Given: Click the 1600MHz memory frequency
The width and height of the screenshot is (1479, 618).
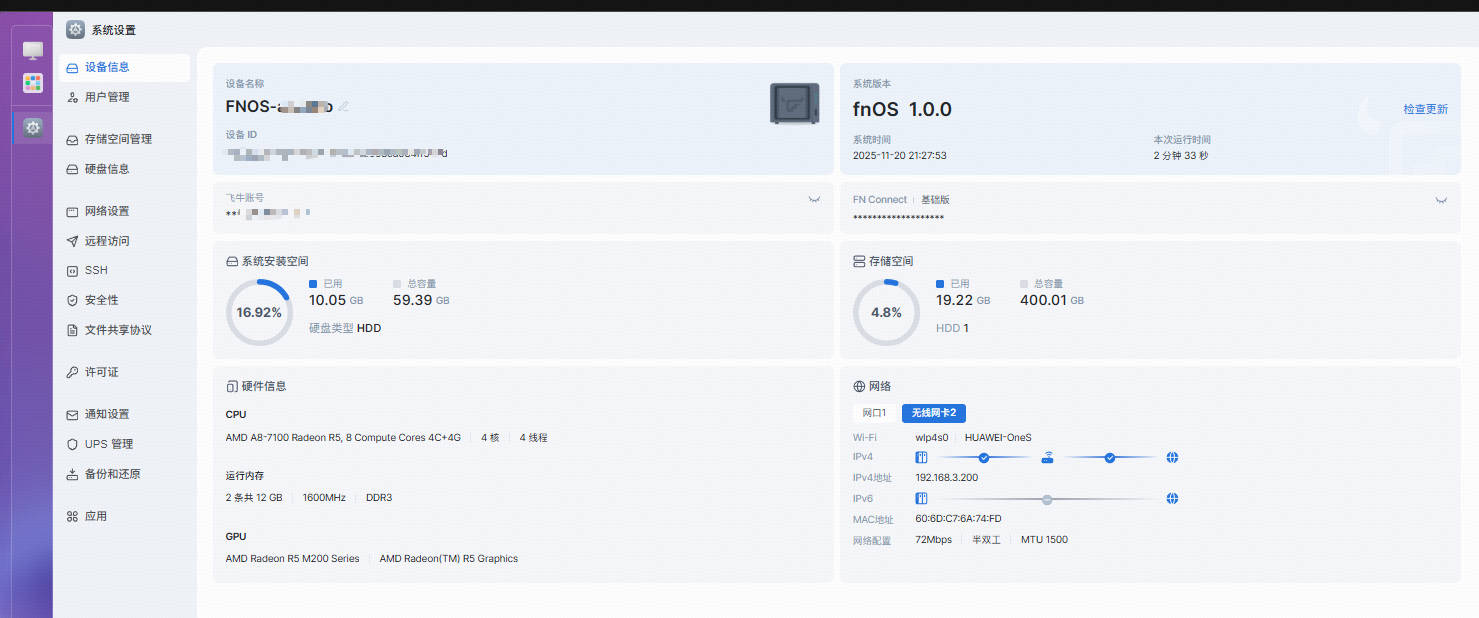Looking at the screenshot, I should (324, 498).
